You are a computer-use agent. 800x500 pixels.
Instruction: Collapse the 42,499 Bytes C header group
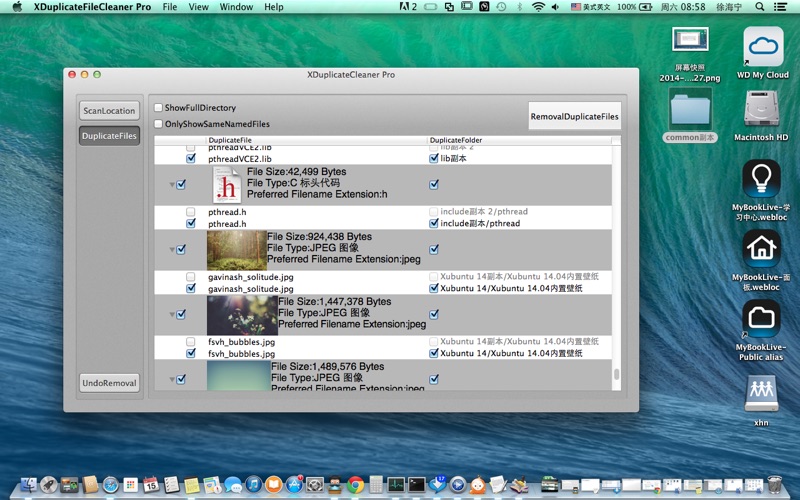click(x=172, y=185)
